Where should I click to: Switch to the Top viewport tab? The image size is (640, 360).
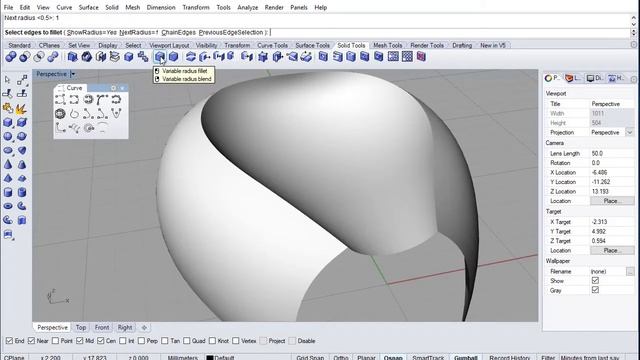coord(81,327)
